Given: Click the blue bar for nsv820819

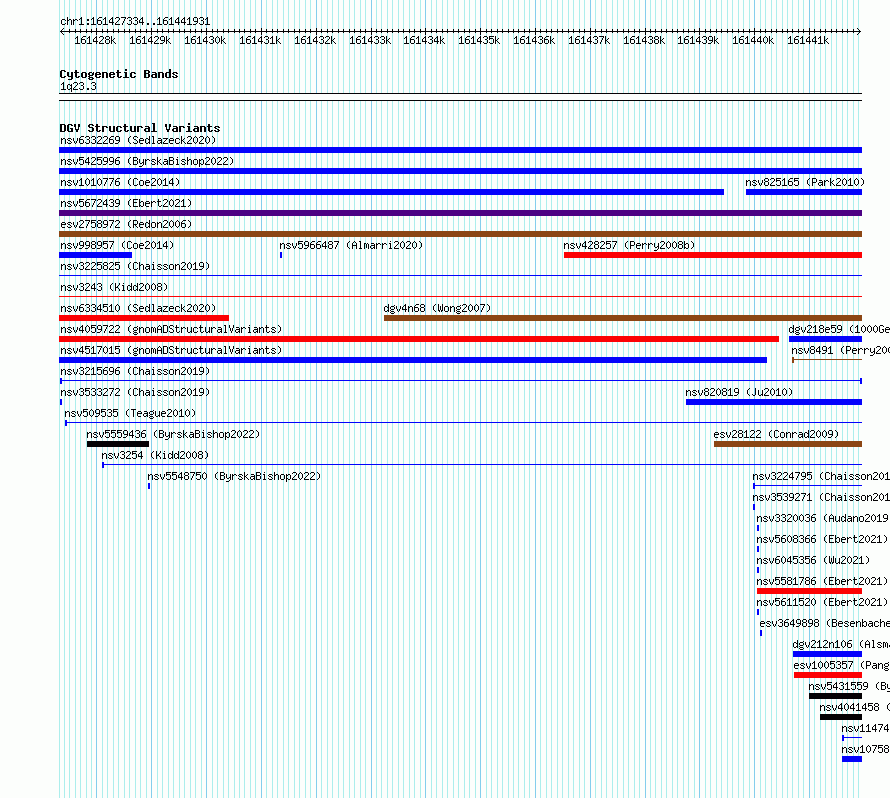Looking at the screenshot, I should pyautogui.click(x=774, y=402).
